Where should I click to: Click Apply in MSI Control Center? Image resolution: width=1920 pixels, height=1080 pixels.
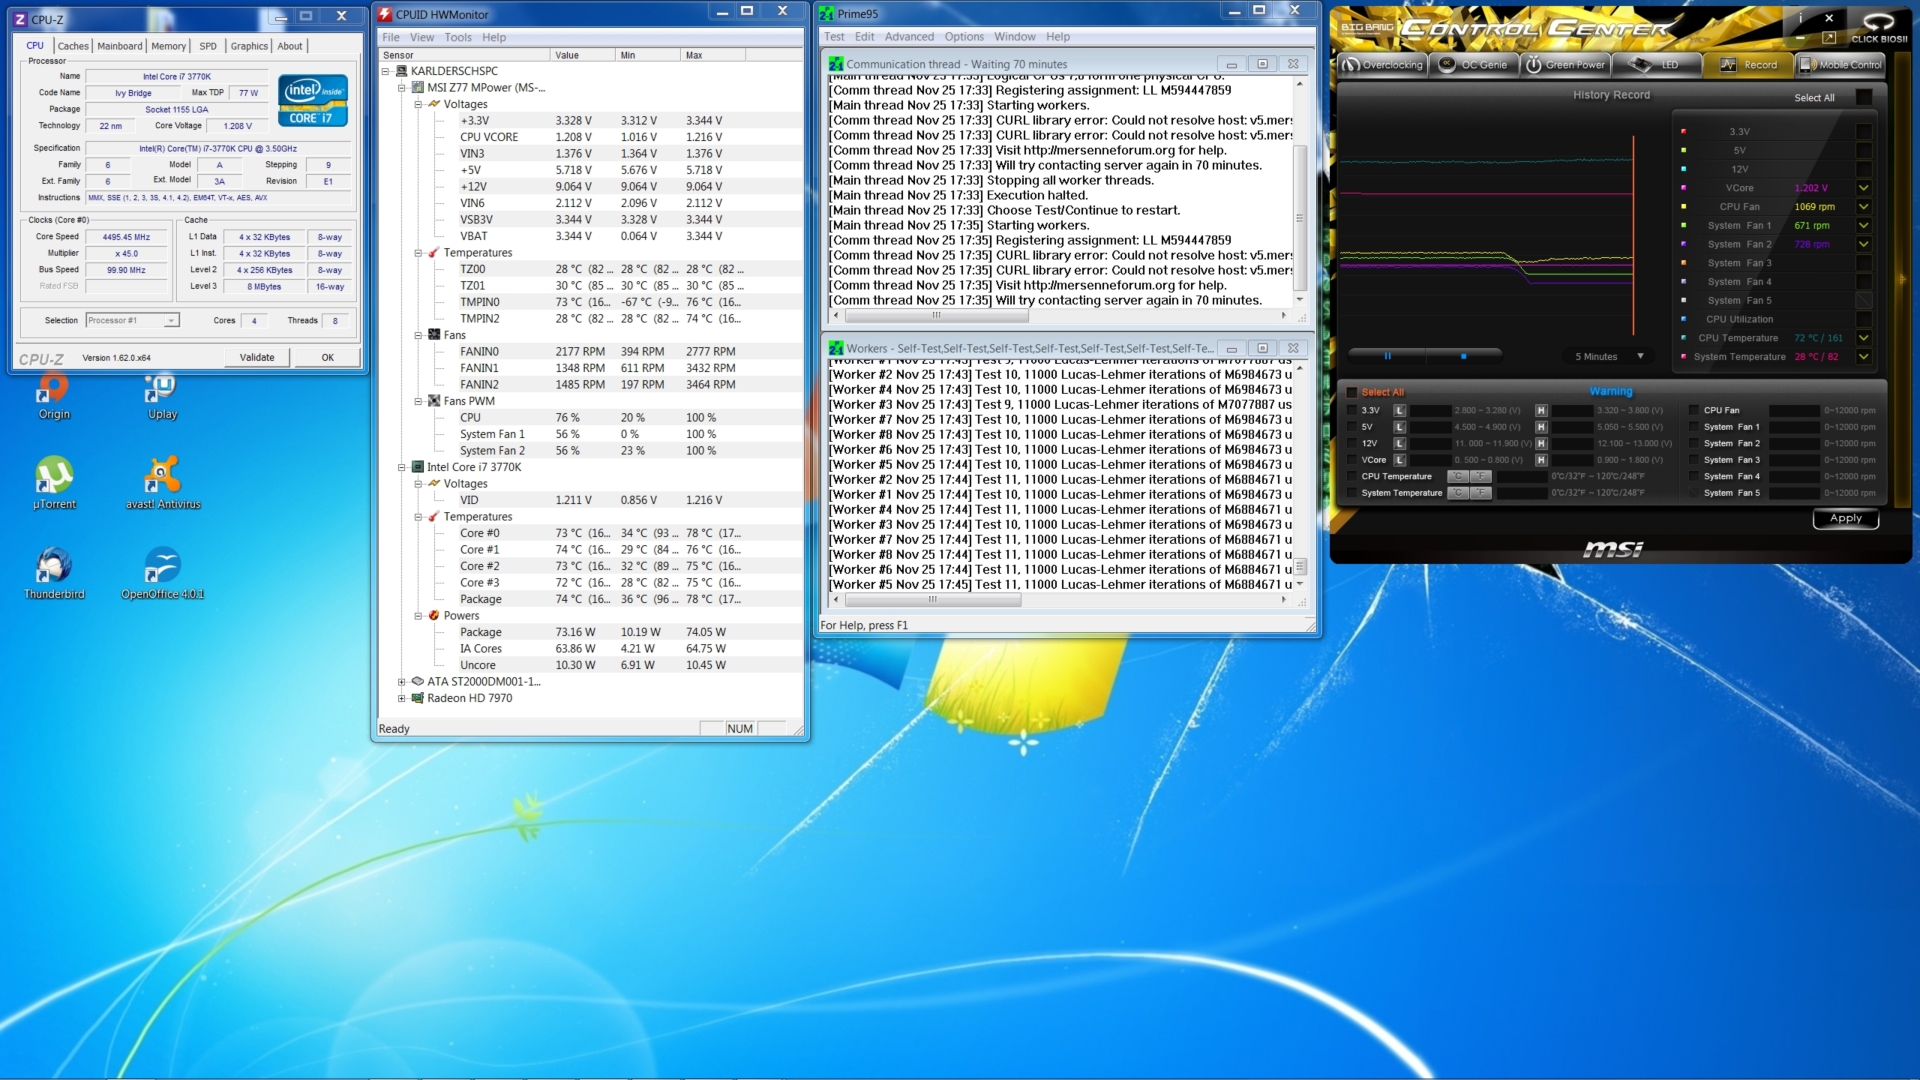[1846, 518]
